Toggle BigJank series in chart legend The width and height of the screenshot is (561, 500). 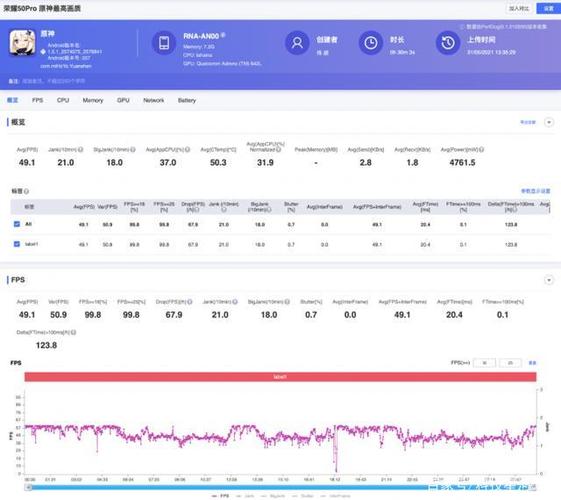pos(273,496)
